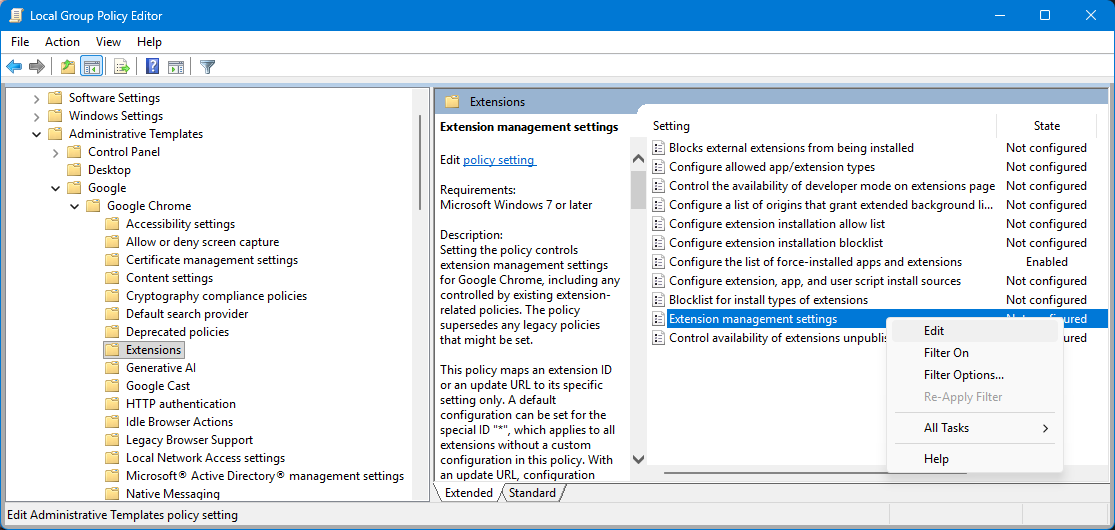Select Control the availability of developer mode row
Viewport: 1115px width, 530px height.
pyautogui.click(x=880, y=186)
